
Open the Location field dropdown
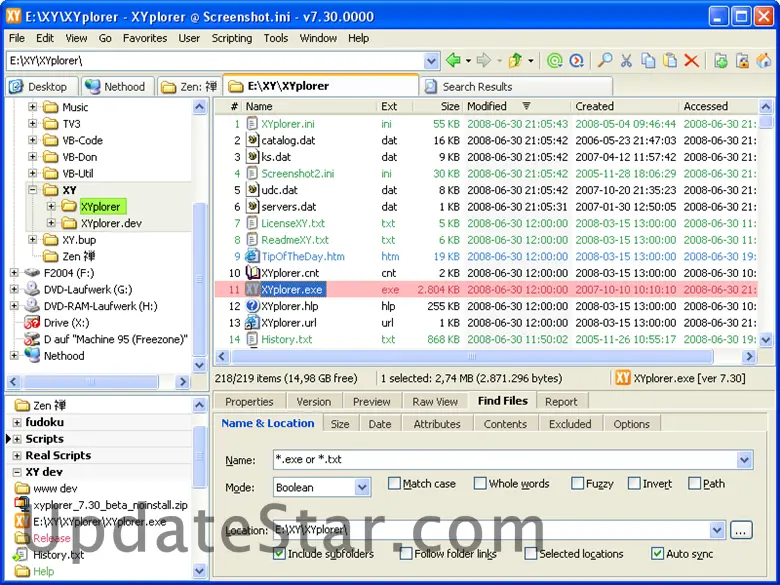click(x=717, y=530)
